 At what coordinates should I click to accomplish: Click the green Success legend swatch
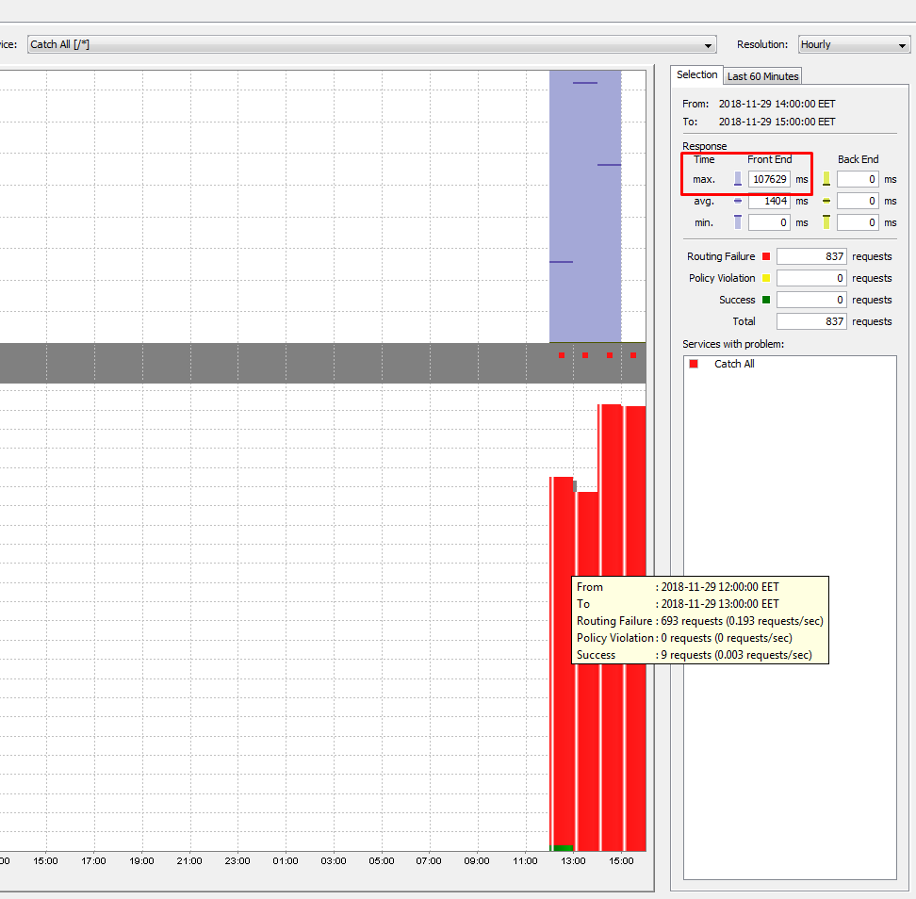(766, 300)
